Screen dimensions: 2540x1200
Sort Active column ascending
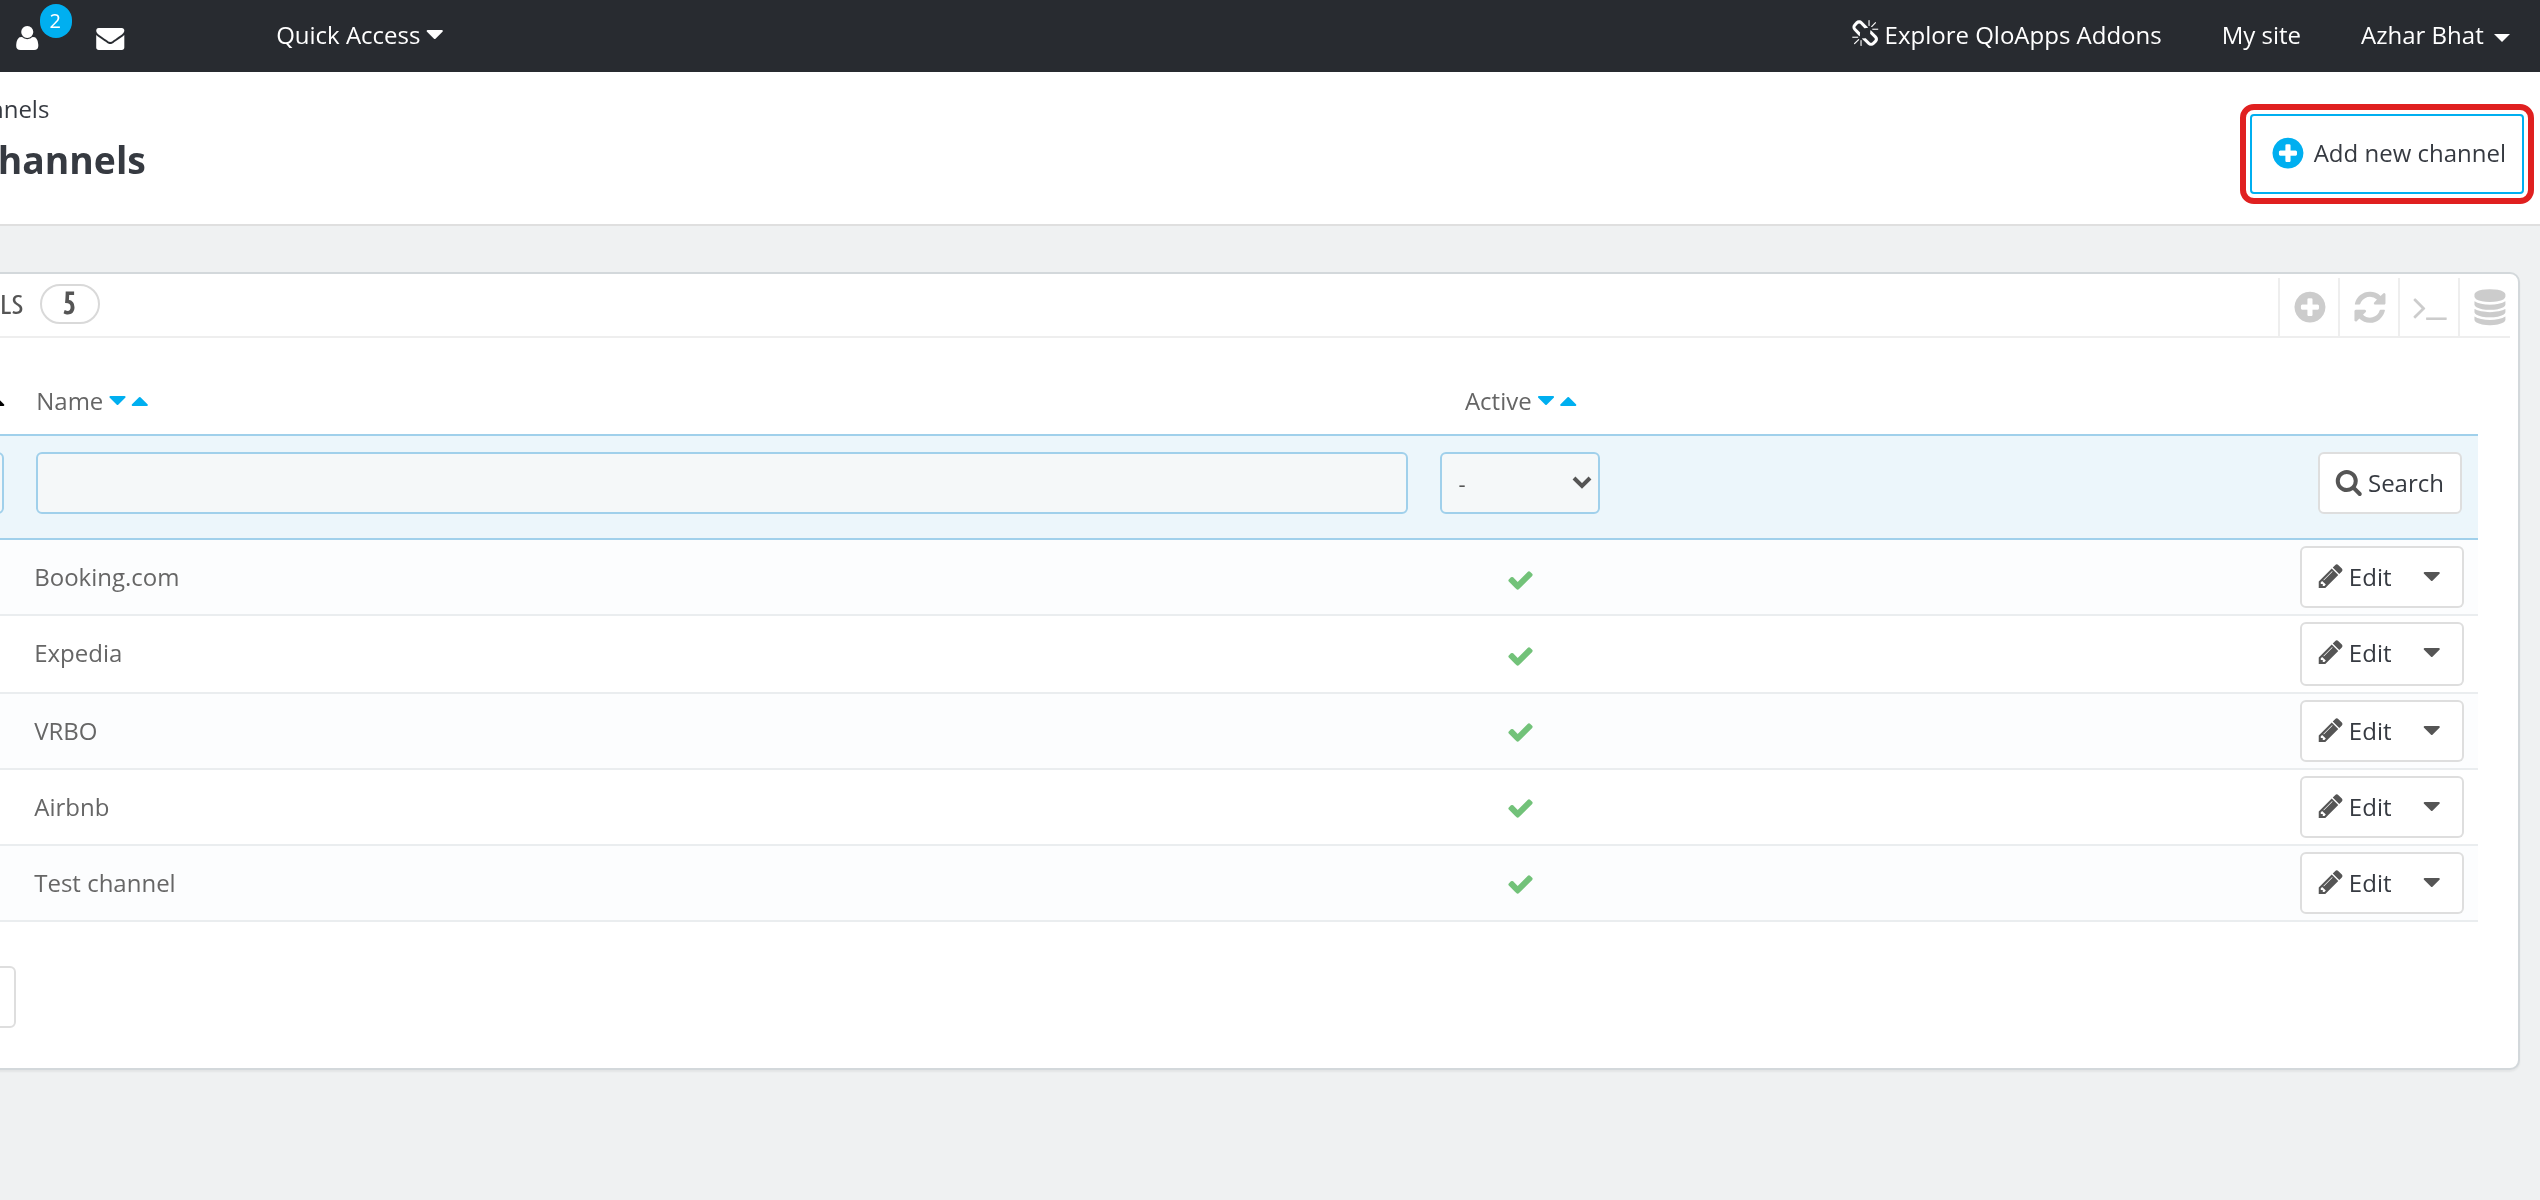coord(1568,401)
